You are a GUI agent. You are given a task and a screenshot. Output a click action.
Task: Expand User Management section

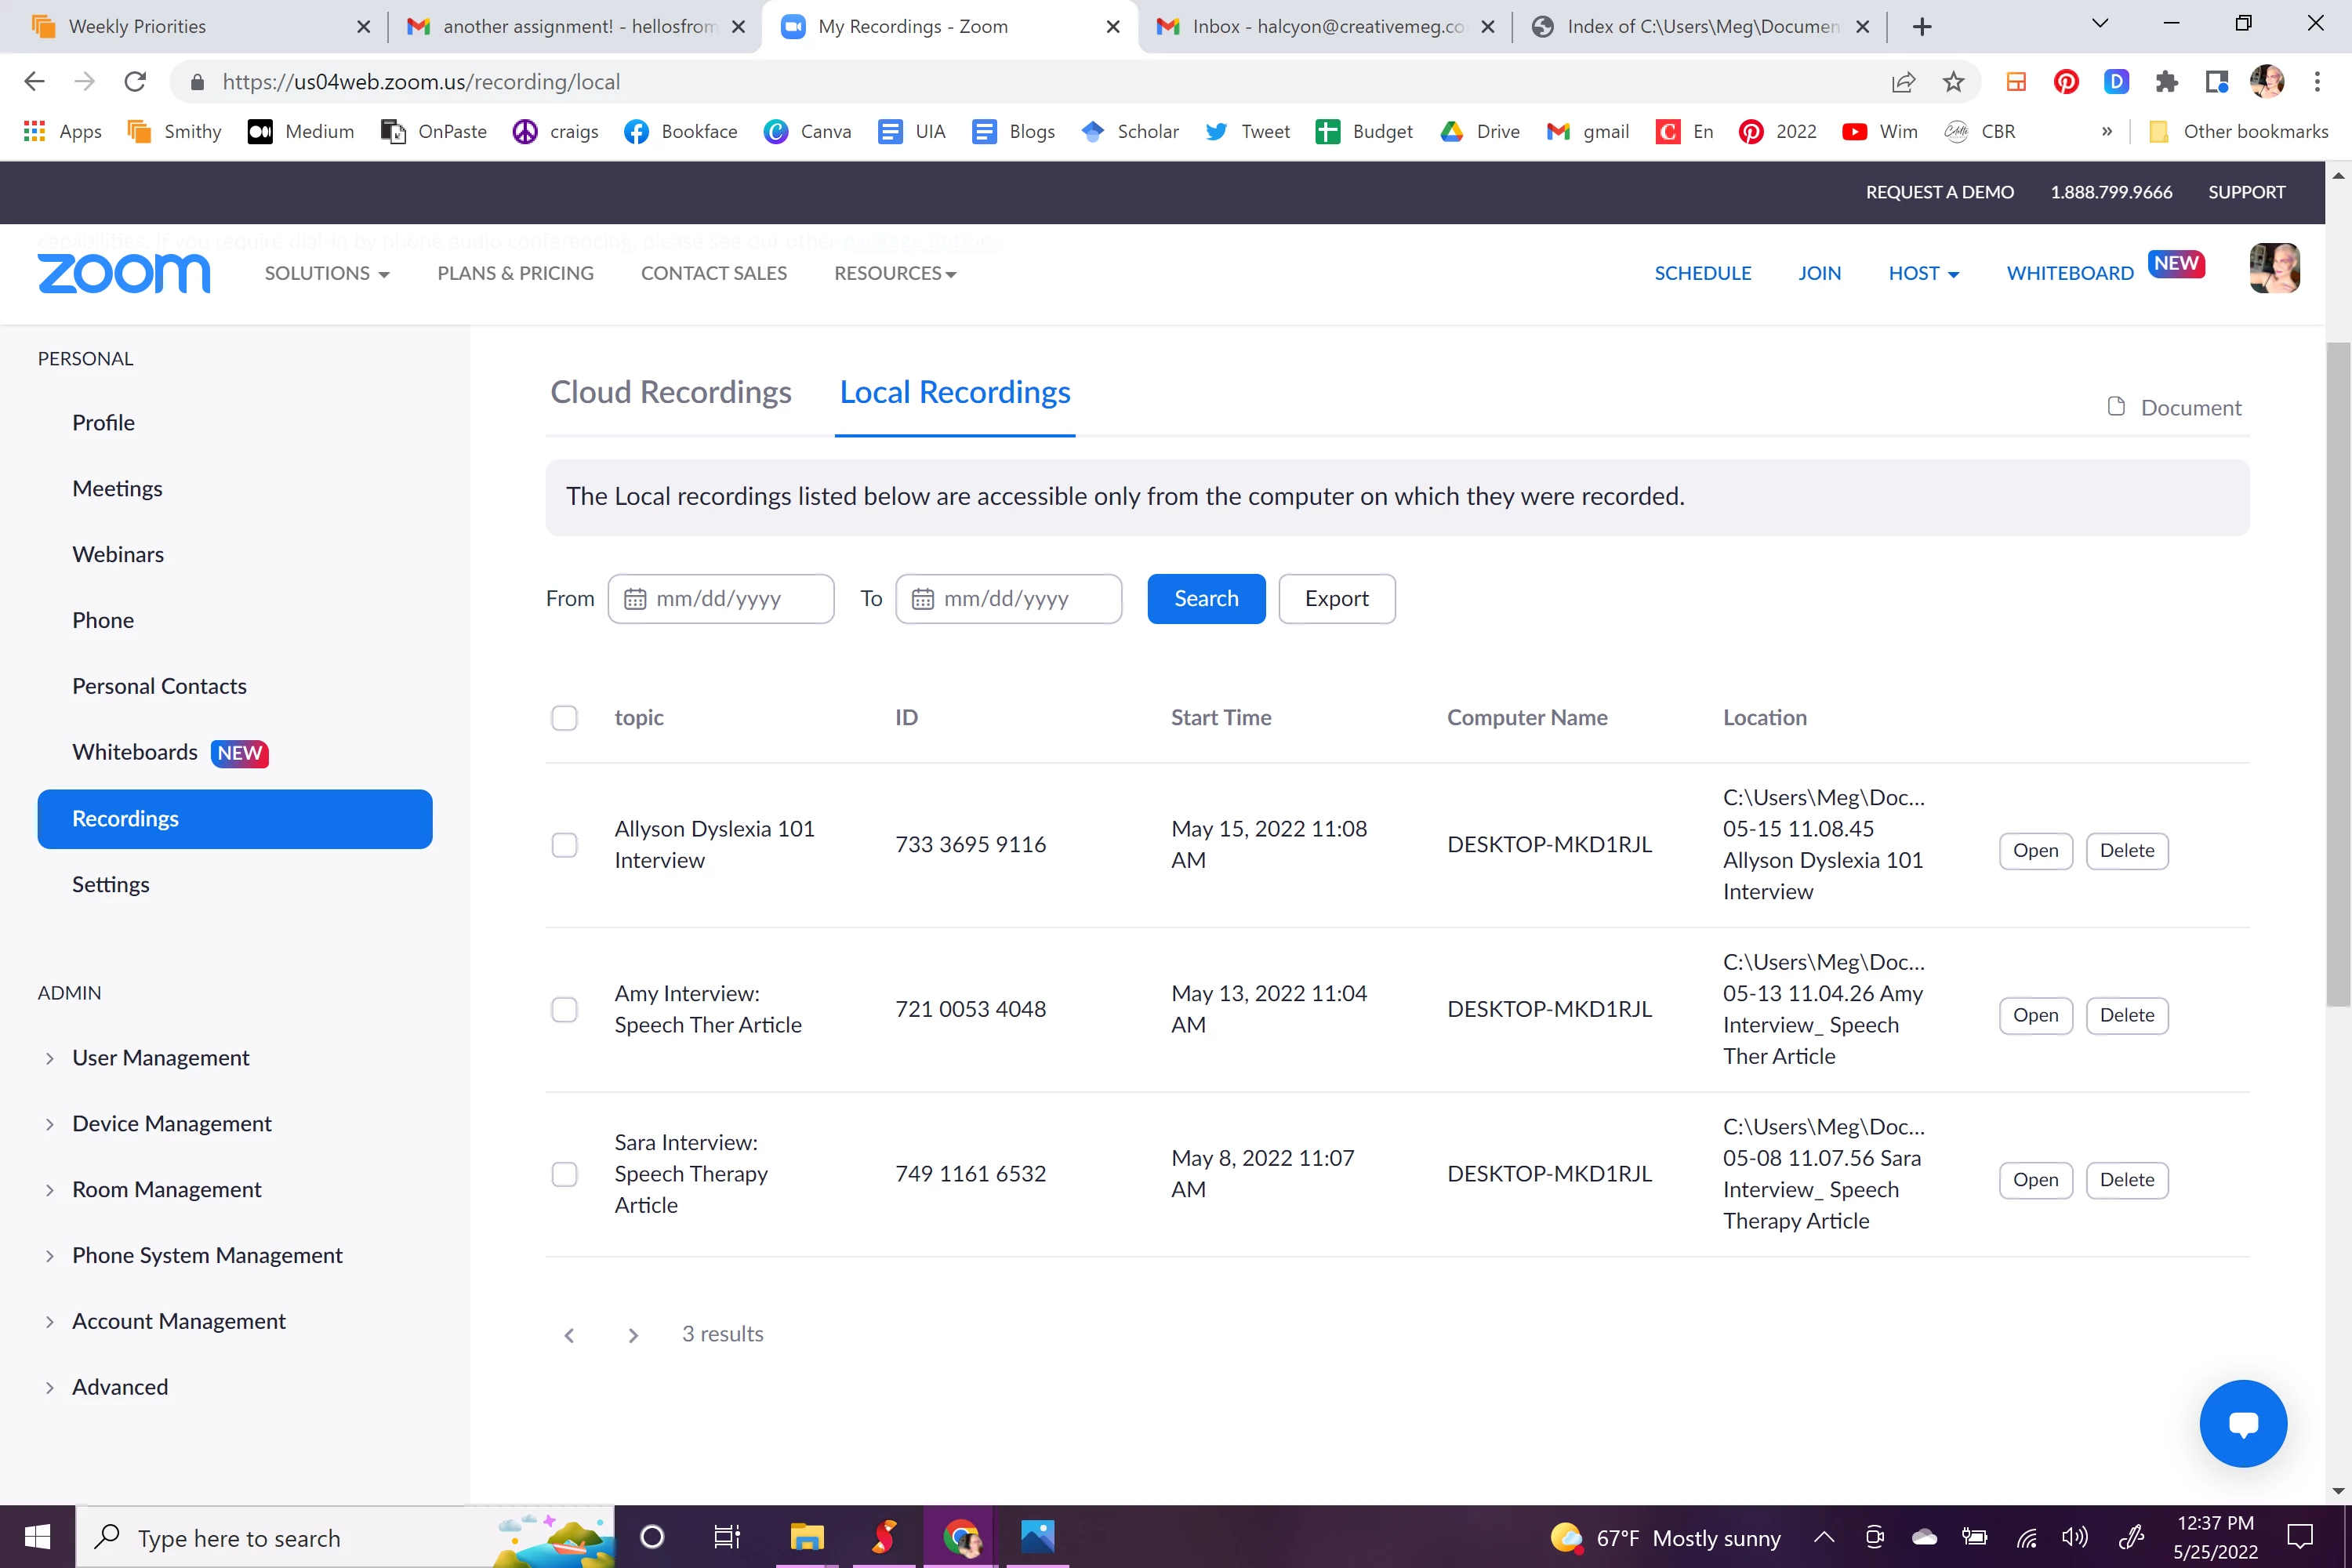click(x=160, y=1058)
